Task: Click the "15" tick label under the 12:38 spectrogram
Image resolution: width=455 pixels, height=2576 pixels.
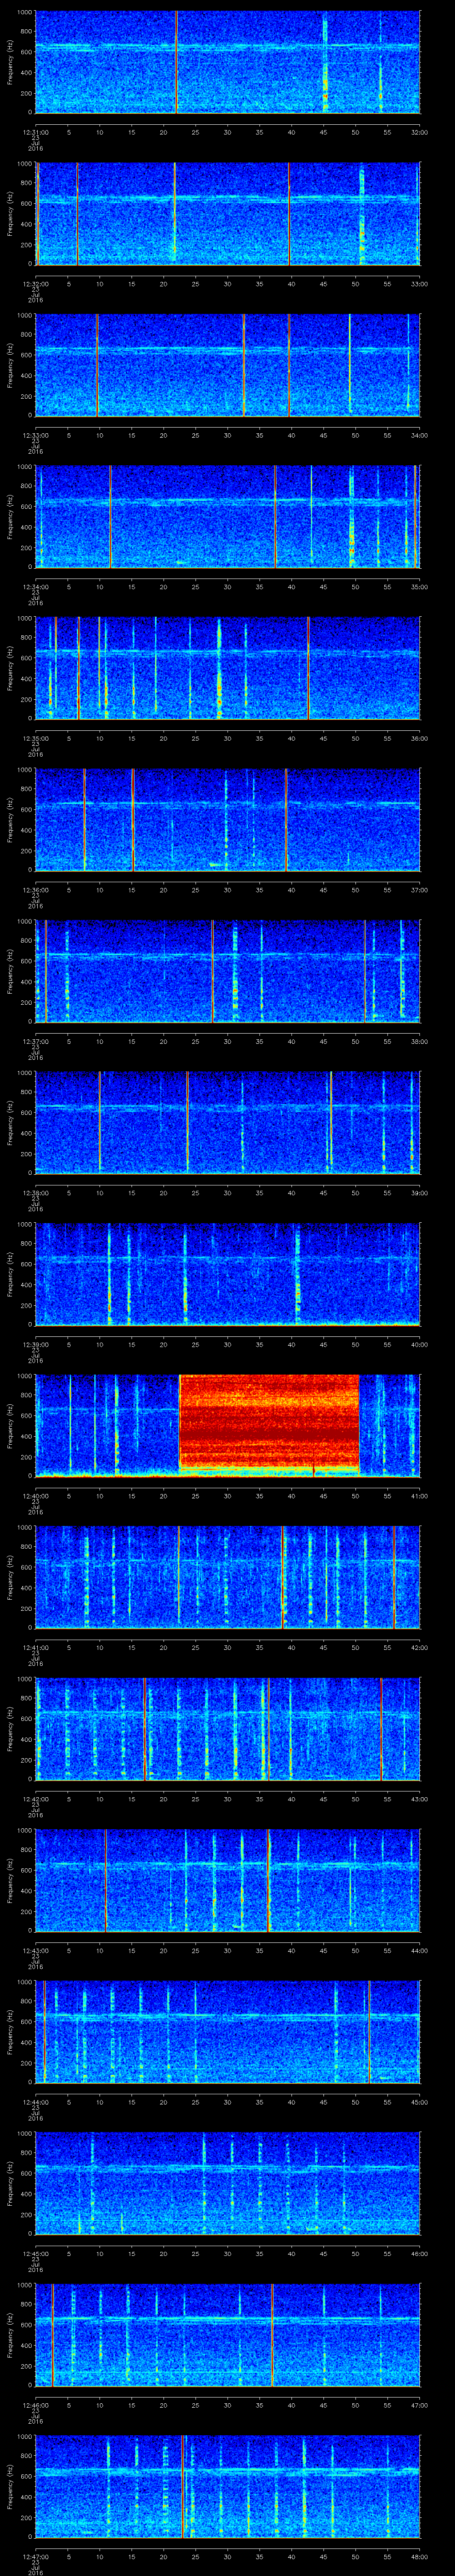Action: coord(131,1192)
